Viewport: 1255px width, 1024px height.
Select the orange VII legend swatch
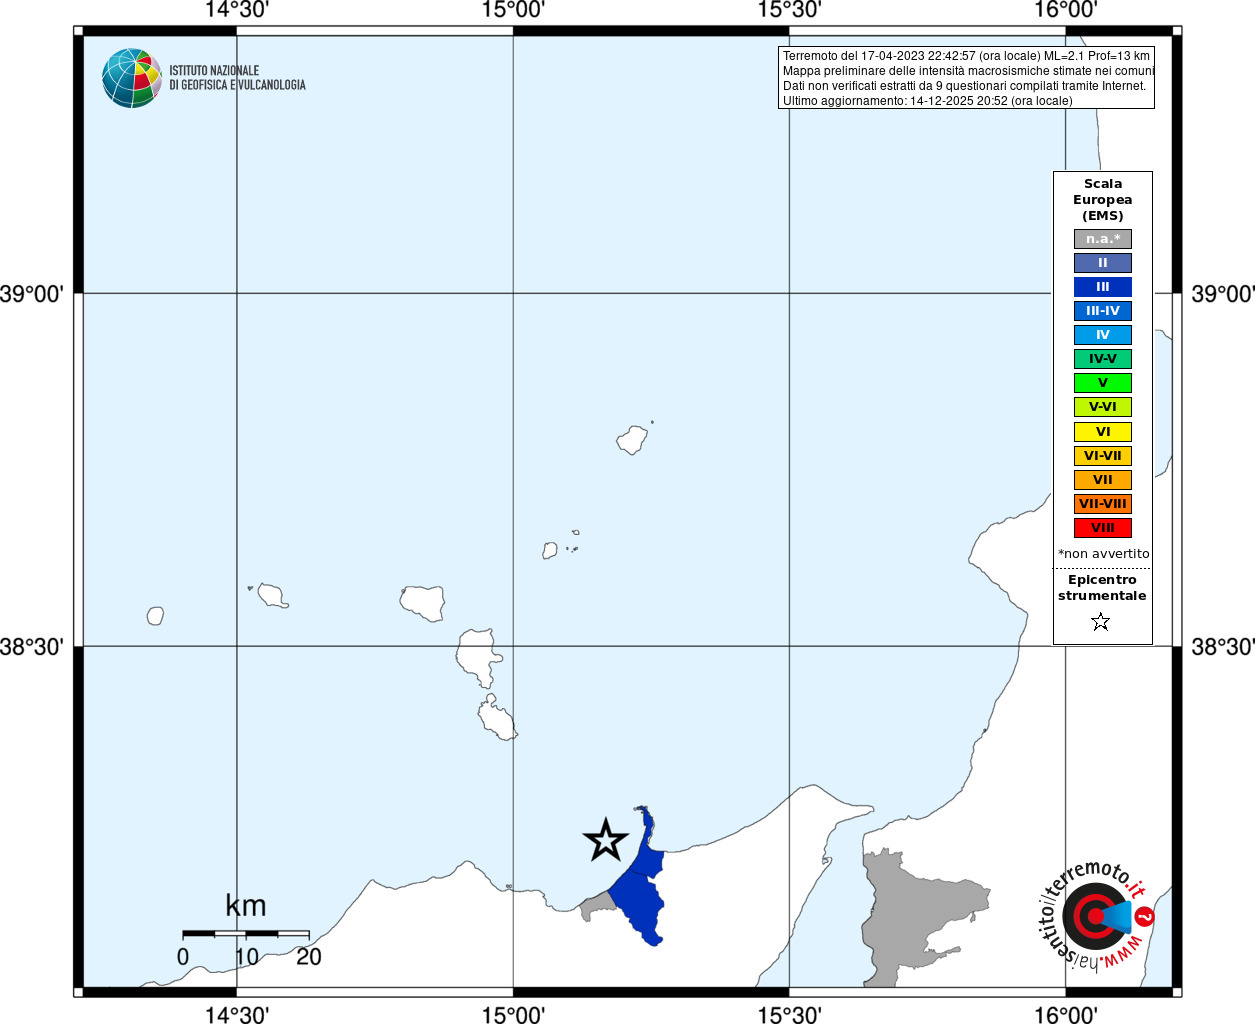1103,480
